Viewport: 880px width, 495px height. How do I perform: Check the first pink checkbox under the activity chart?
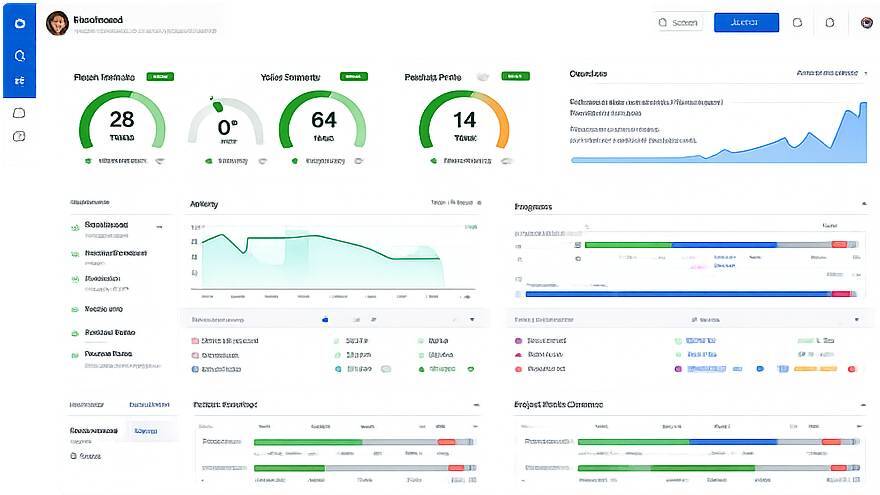195,341
